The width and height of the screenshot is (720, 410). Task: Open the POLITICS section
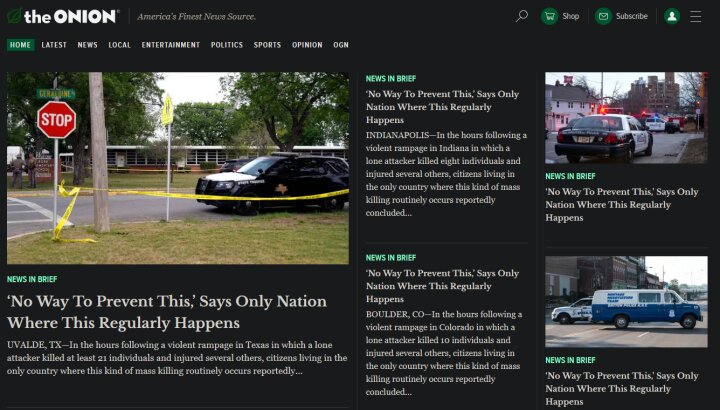point(227,45)
